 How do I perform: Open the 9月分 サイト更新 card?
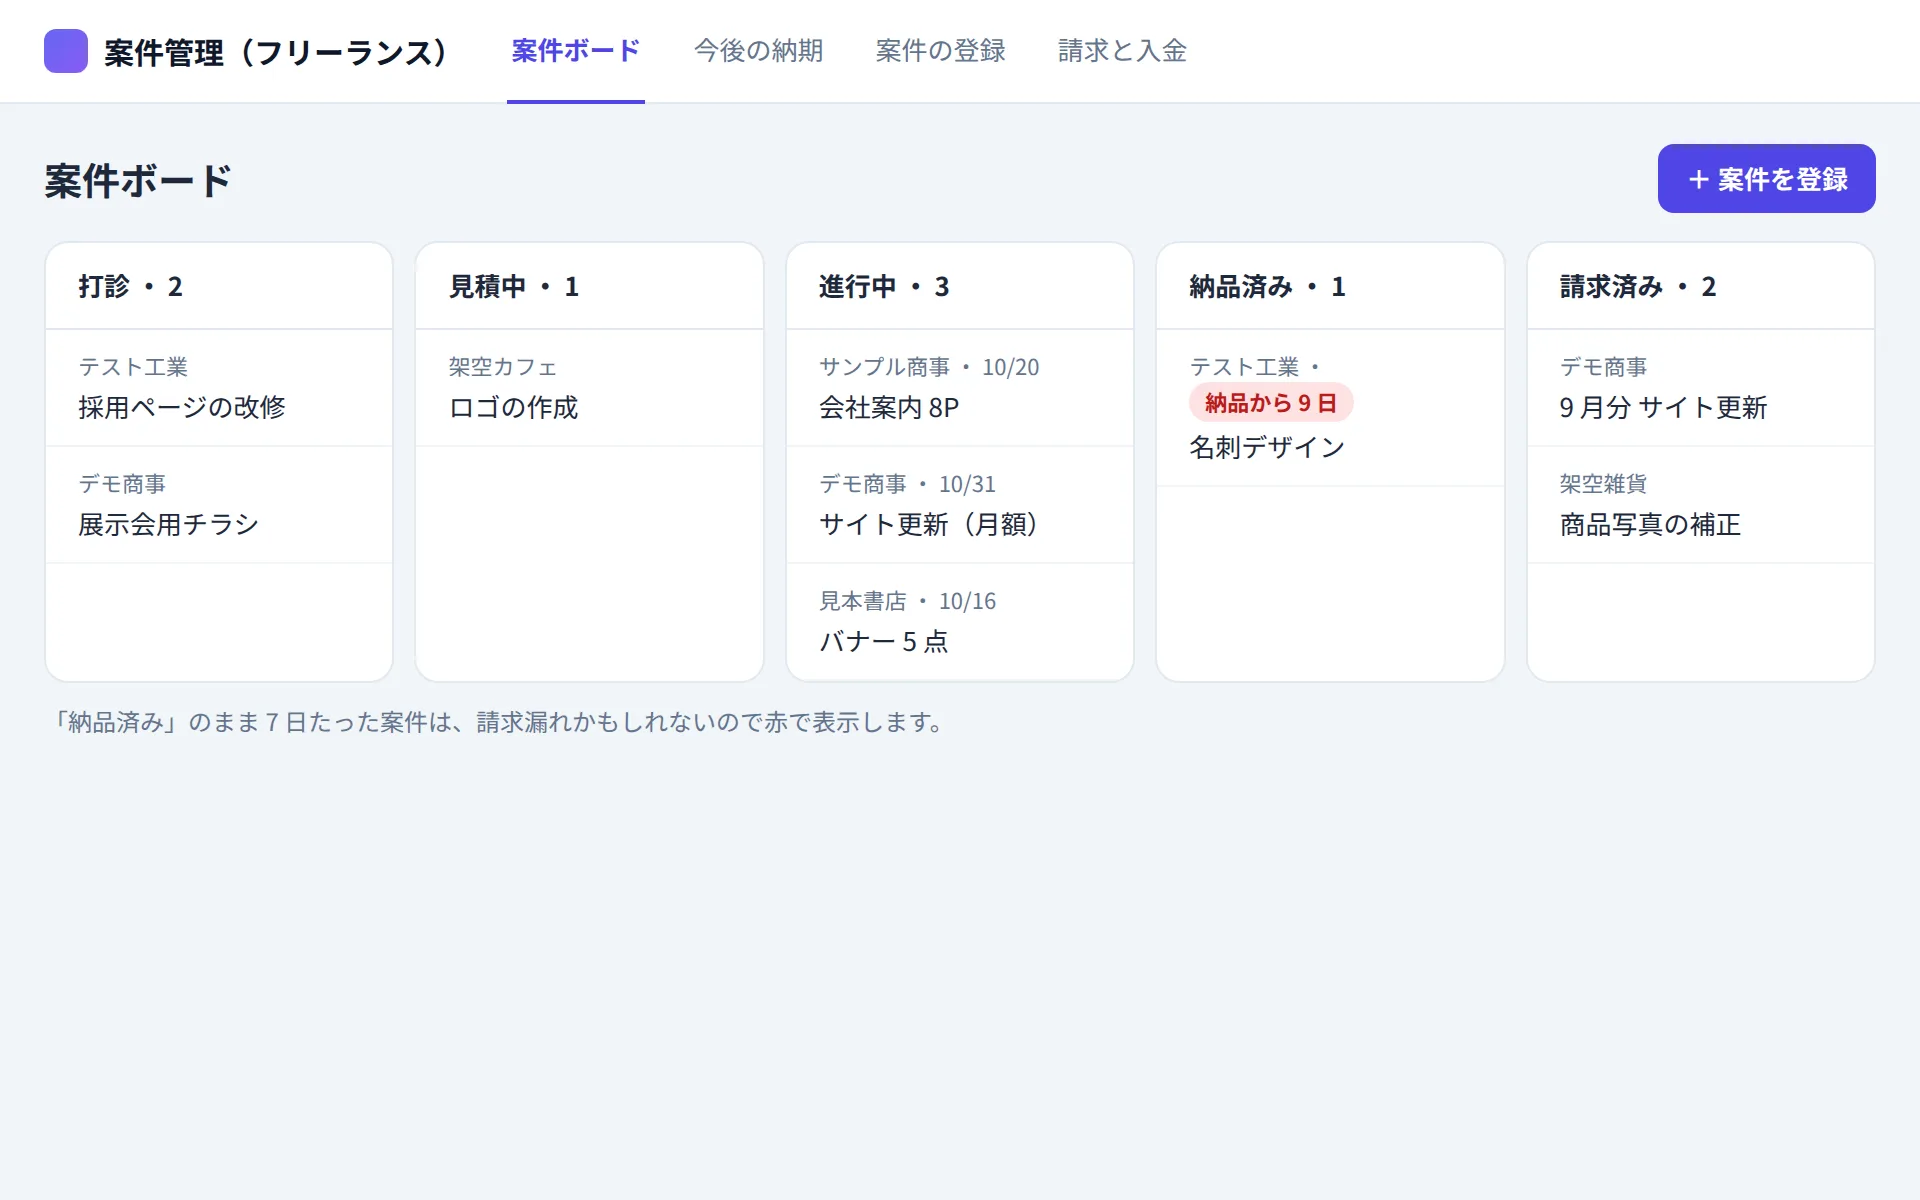coord(1701,388)
